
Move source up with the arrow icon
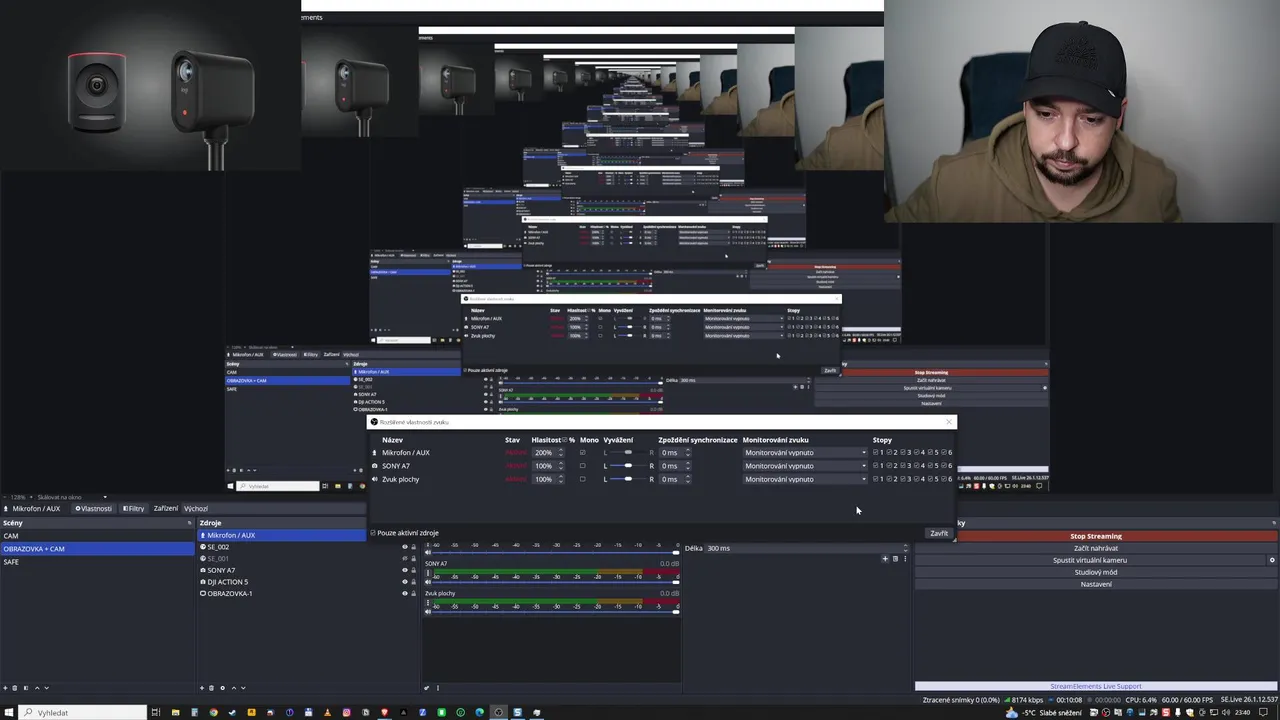tap(234, 688)
